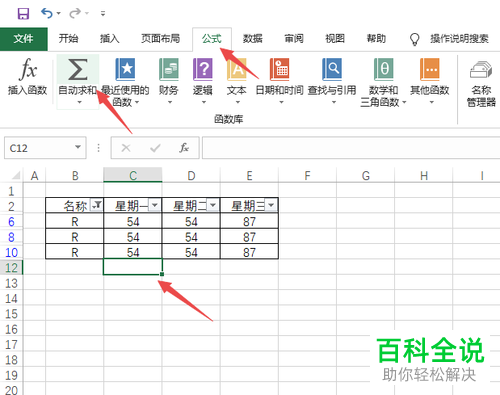This screenshot has width=500, height=395.
Task: Expand the 财务 dropdown arrow
Action: click(x=170, y=102)
